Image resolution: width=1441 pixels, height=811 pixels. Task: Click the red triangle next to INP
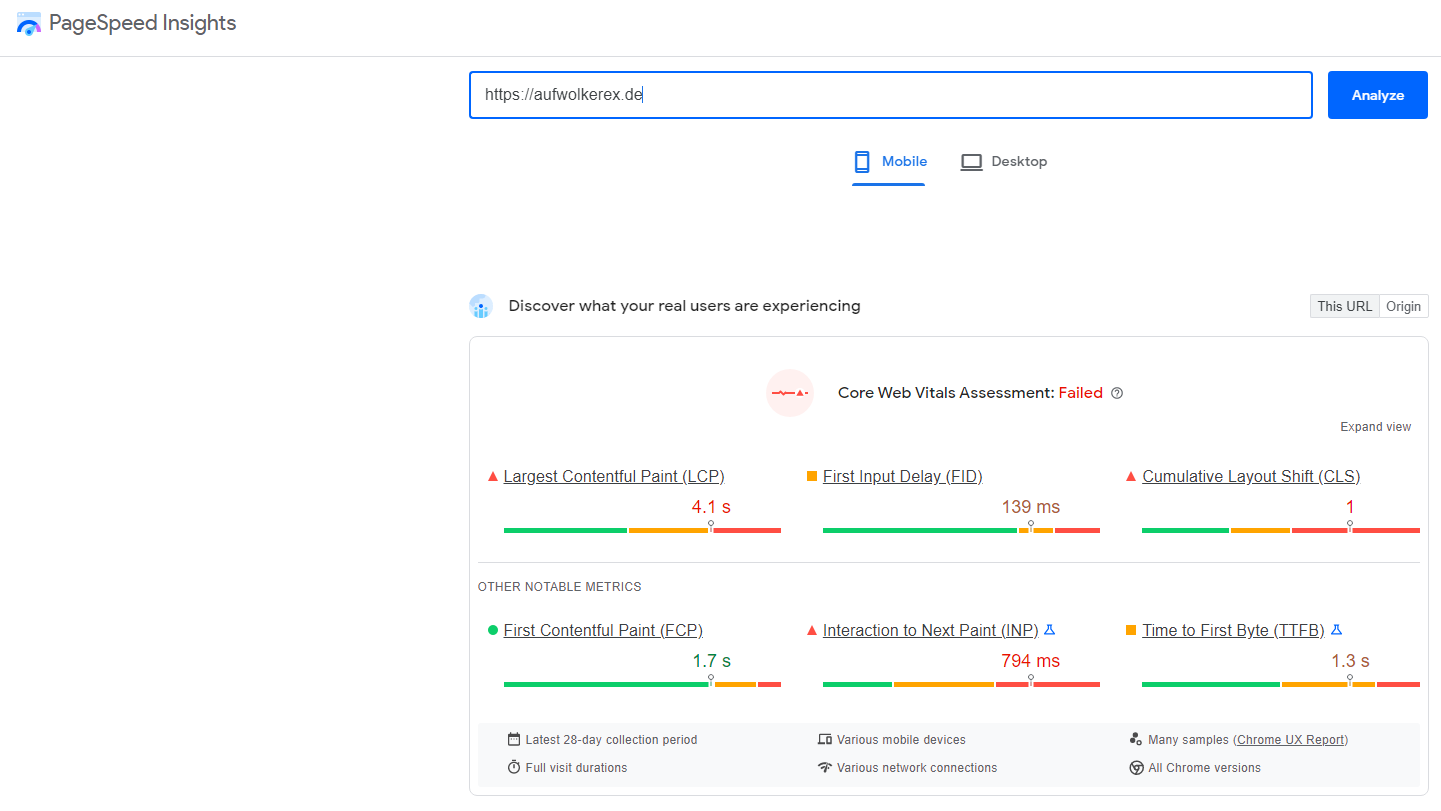tap(812, 630)
